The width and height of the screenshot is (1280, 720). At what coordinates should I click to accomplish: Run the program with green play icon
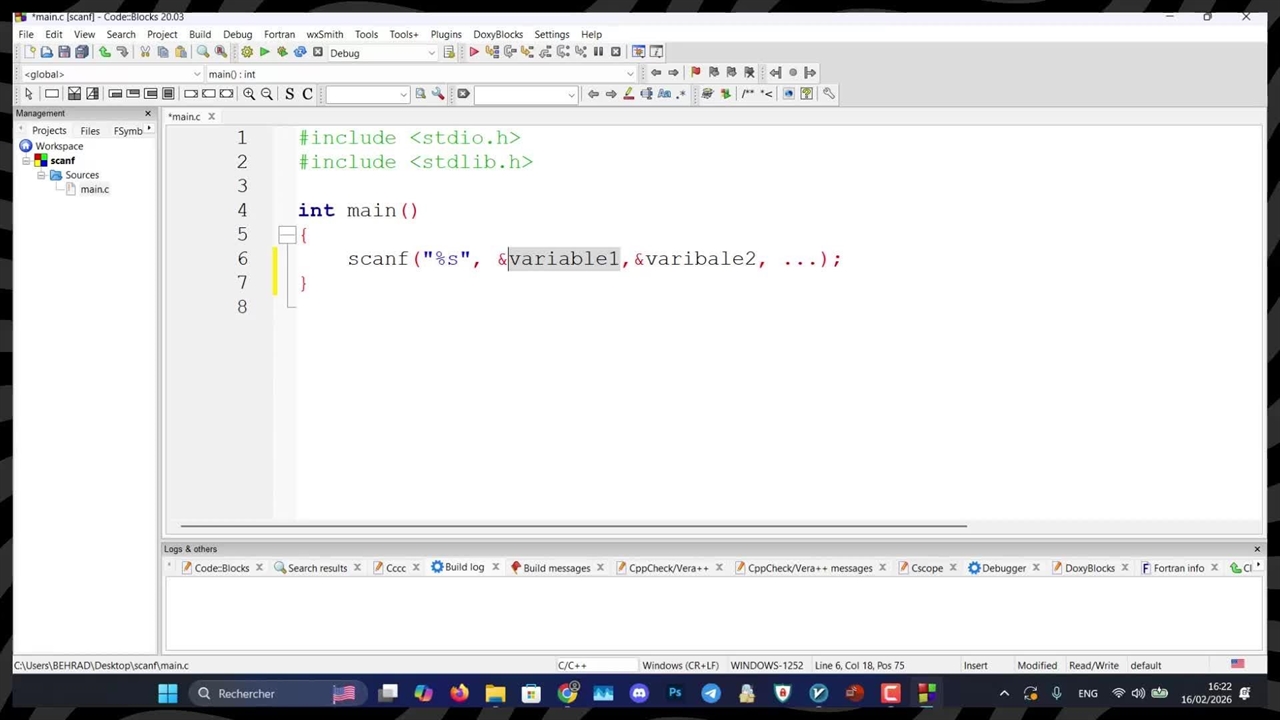pyautogui.click(x=265, y=52)
